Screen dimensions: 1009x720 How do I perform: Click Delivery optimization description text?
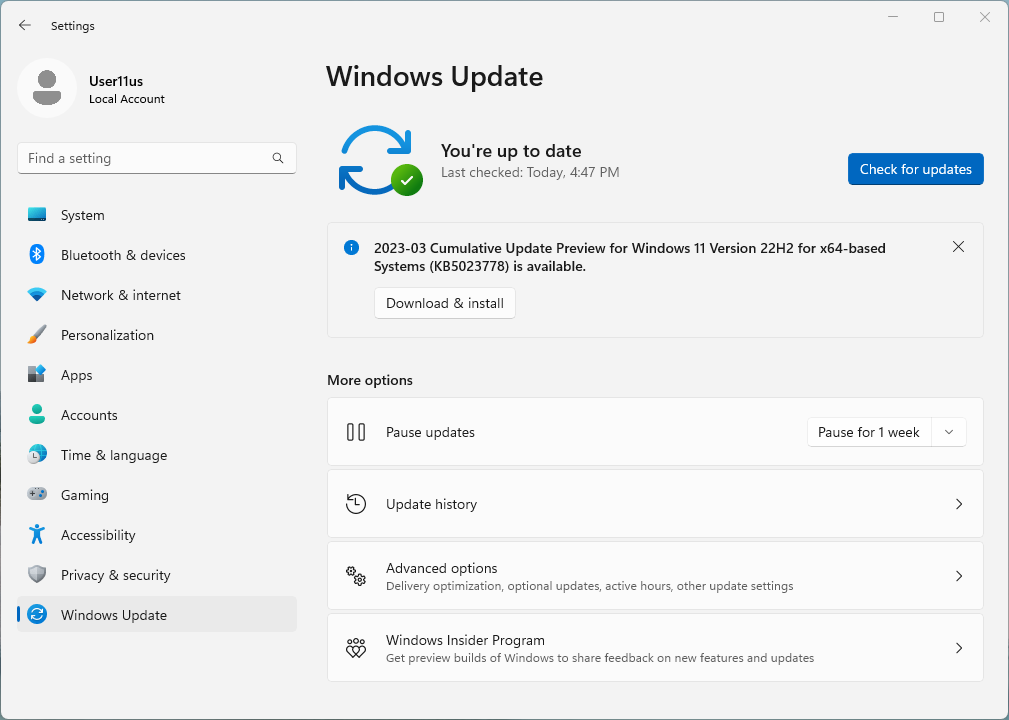[589, 586]
